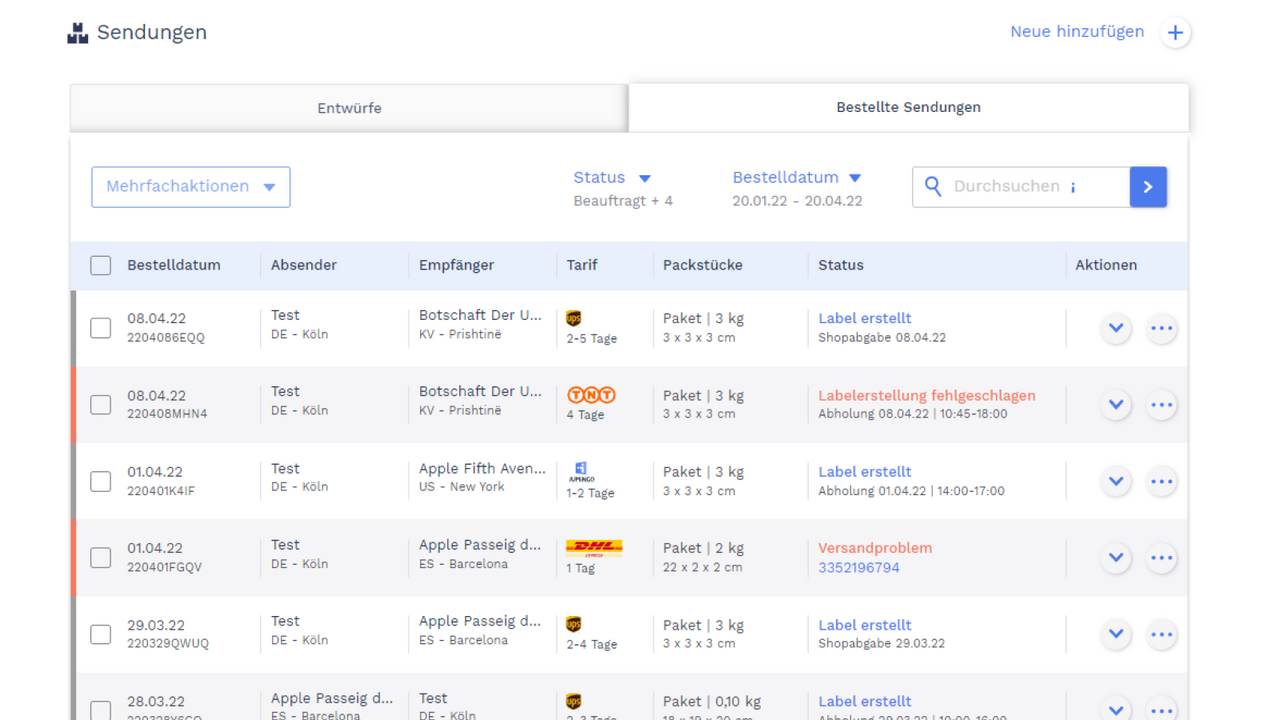Click date range 20.01.22 - 20.04.22
1280x720 pixels.
coord(797,201)
